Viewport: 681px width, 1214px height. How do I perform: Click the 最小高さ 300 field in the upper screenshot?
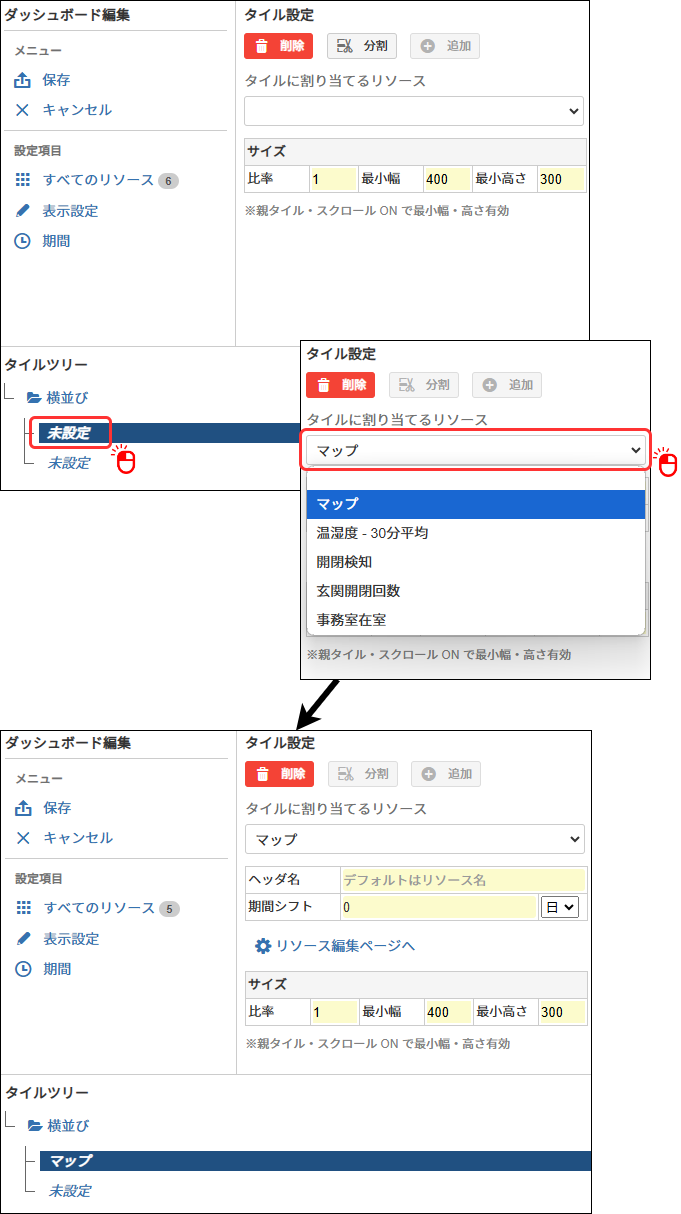[561, 180]
